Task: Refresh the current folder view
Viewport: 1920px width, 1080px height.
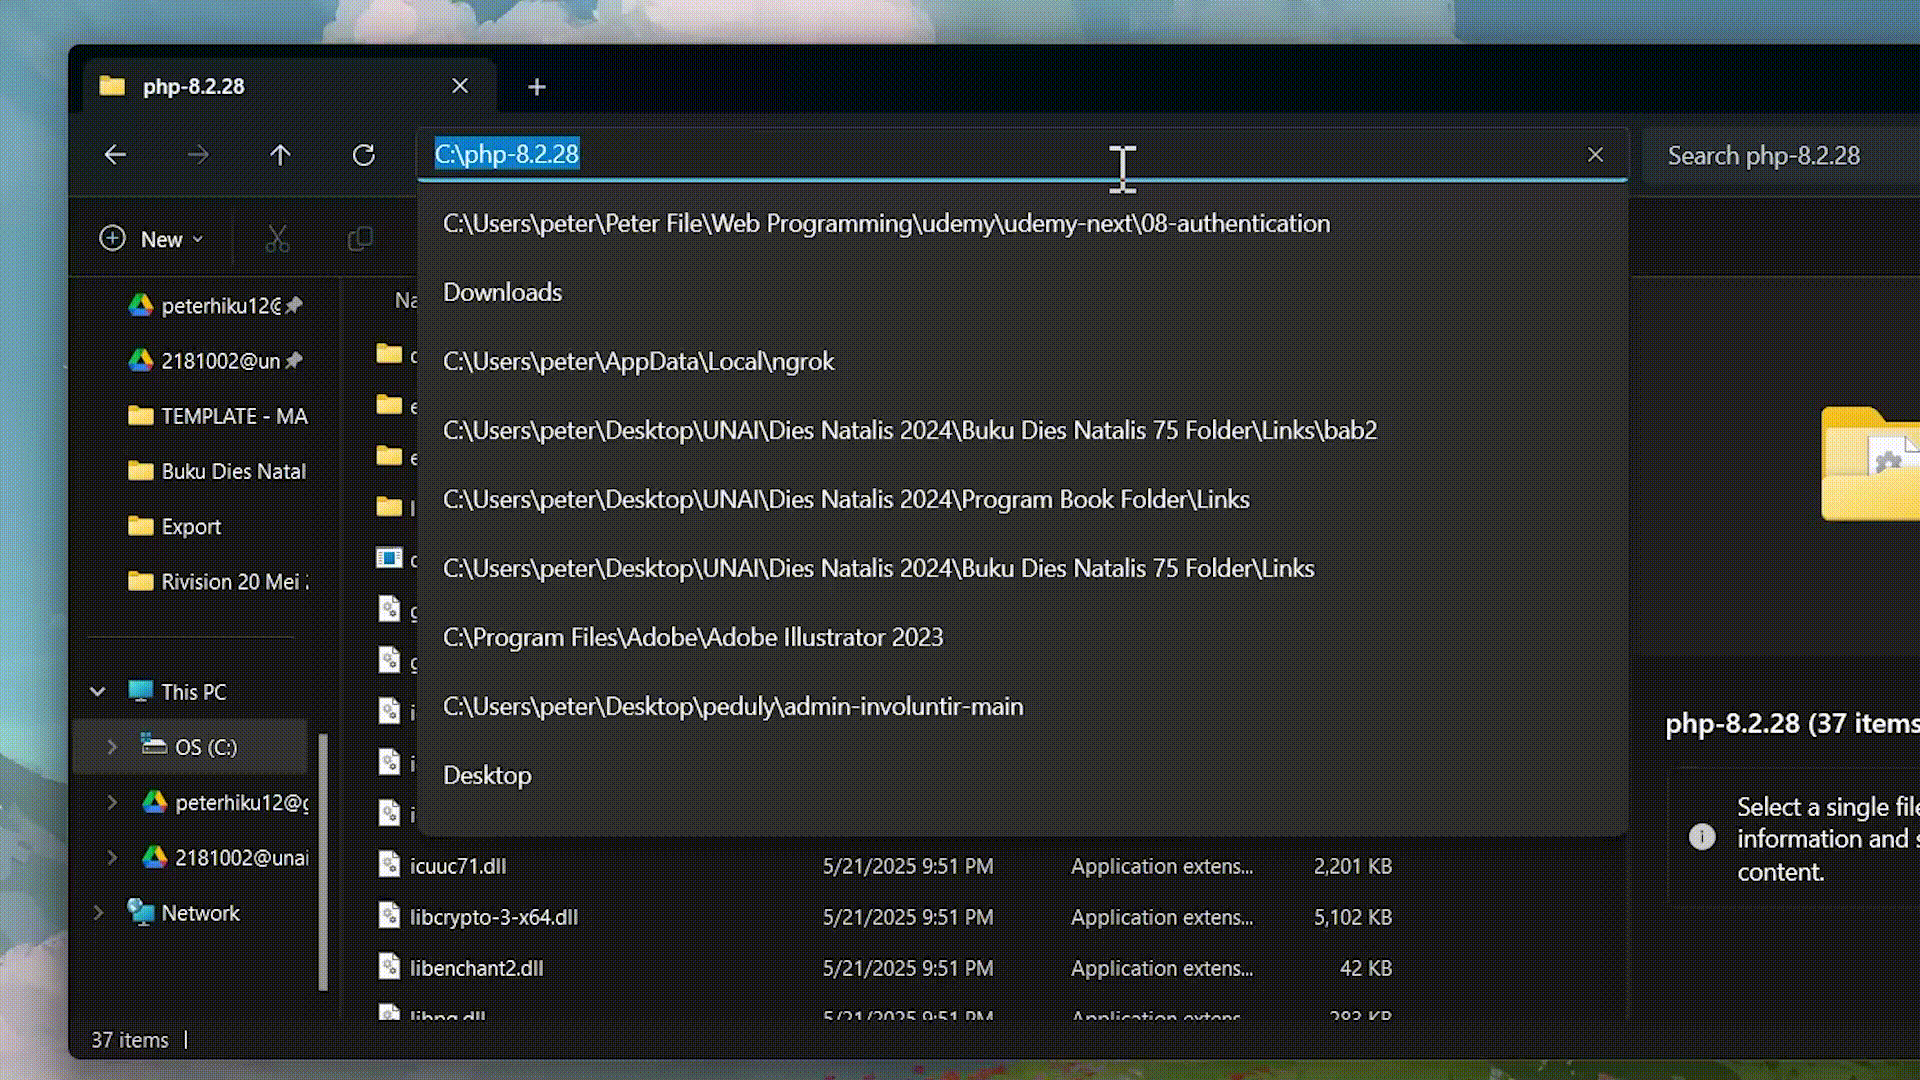Action: pos(364,155)
